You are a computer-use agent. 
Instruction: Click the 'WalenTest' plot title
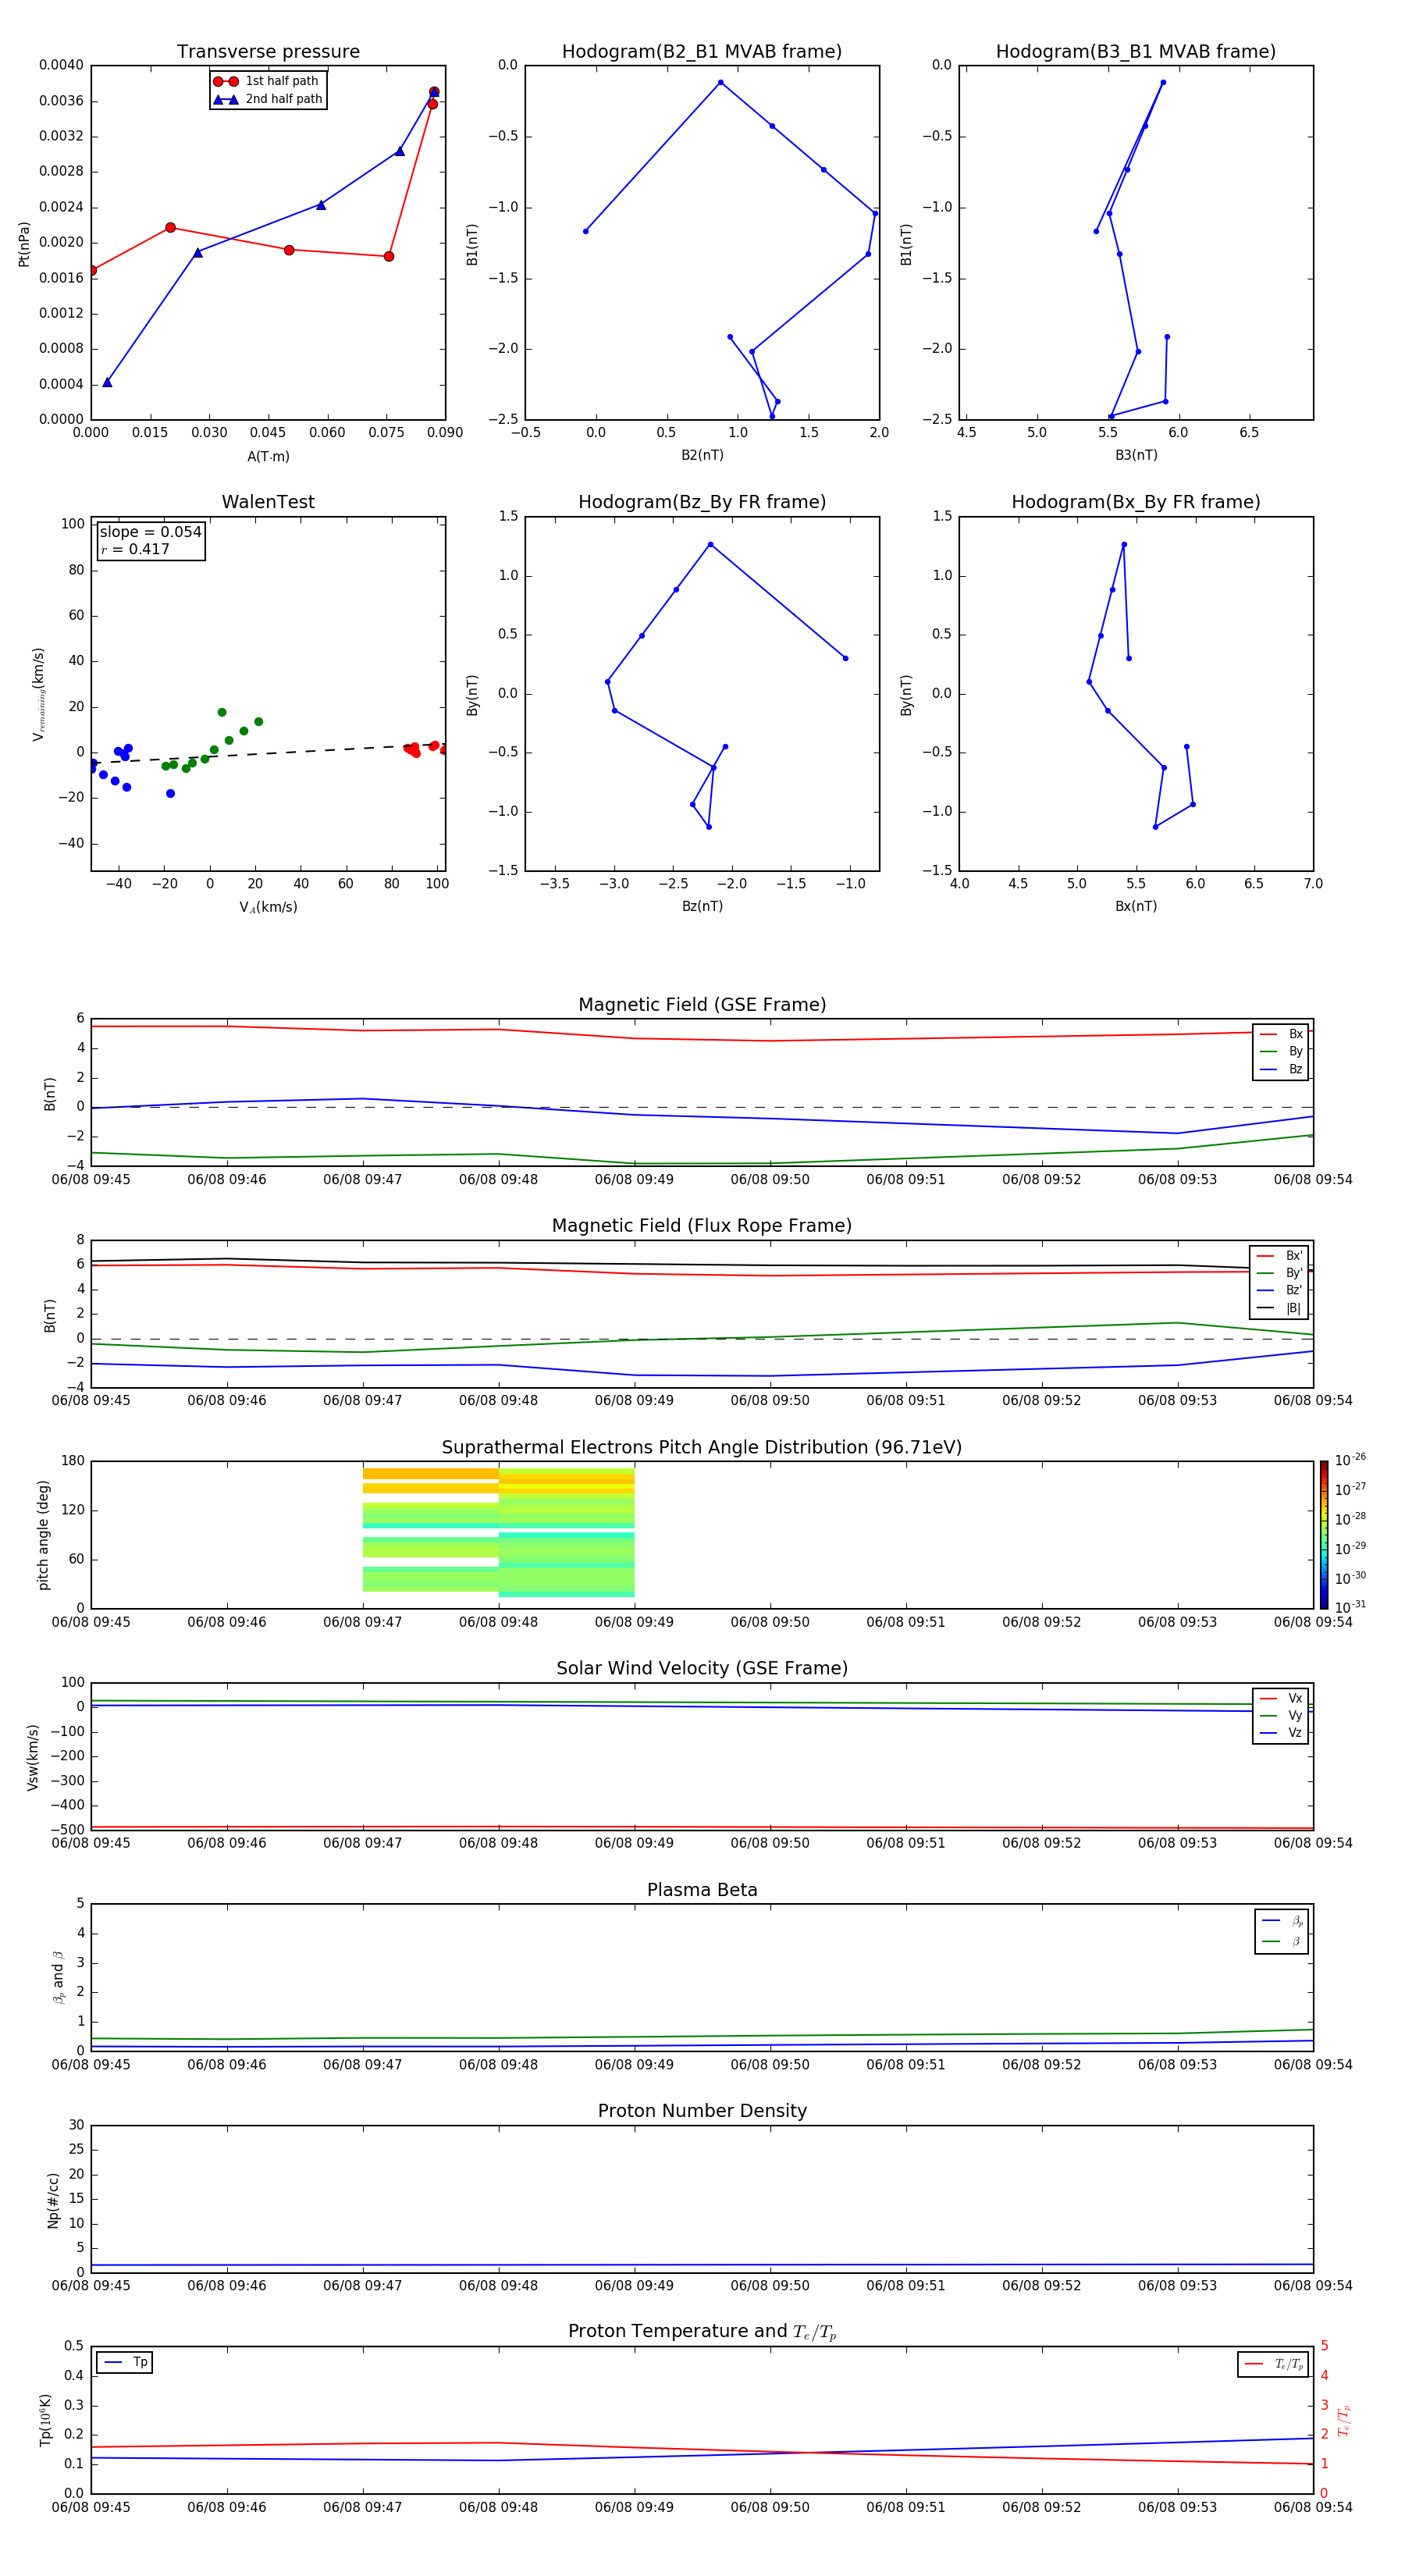pyautogui.click(x=268, y=502)
